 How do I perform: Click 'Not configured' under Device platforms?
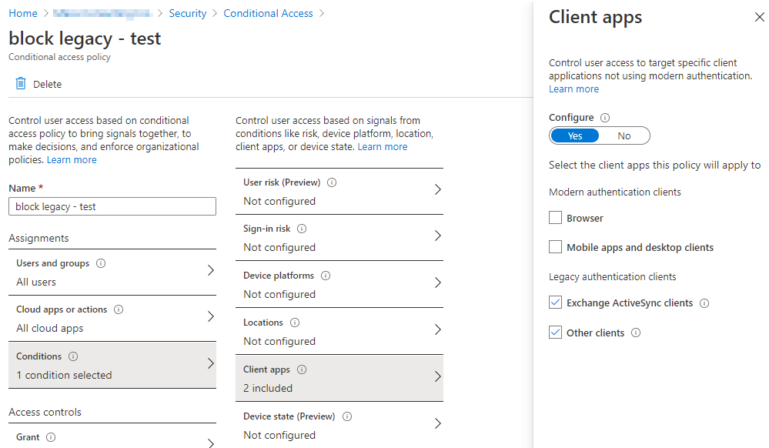(280, 294)
